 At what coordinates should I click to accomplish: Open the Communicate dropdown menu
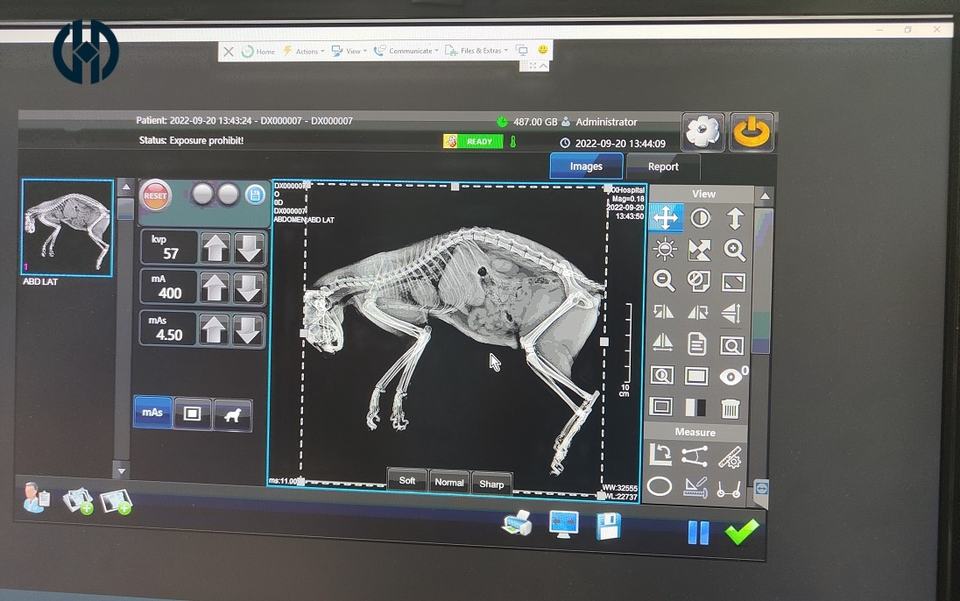(x=406, y=51)
